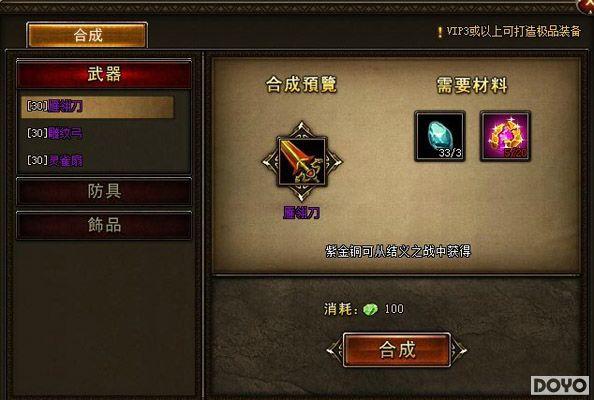The width and height of the screenshot is (594, 400).
Task: Click the left arrow ornament beside bottom 合成 button
Action: click(x=335, y=350)
